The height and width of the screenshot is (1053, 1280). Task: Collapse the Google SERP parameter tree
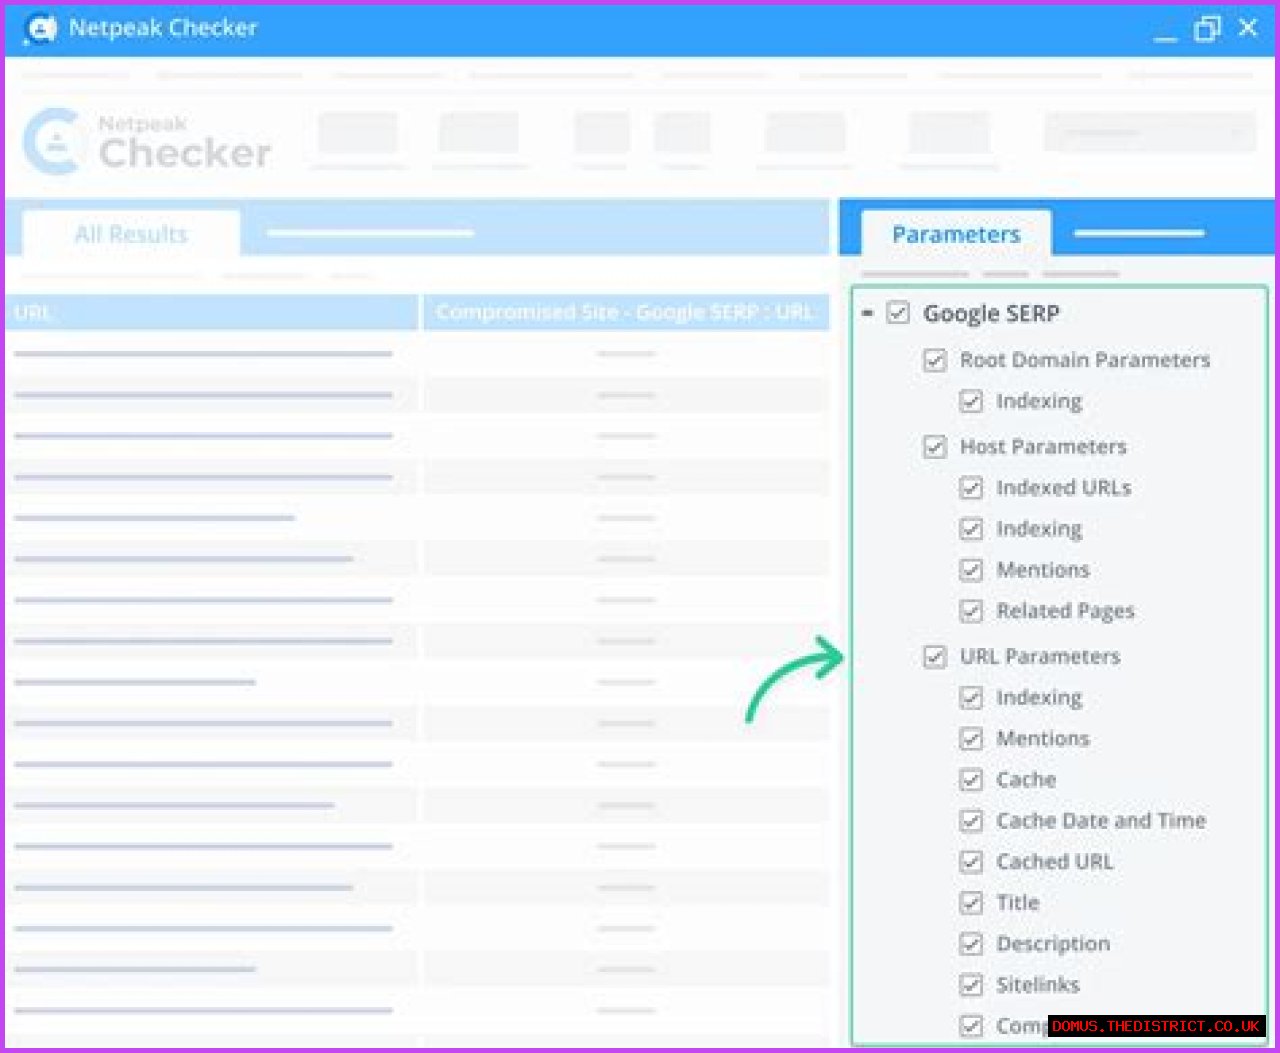pos(868,313)
